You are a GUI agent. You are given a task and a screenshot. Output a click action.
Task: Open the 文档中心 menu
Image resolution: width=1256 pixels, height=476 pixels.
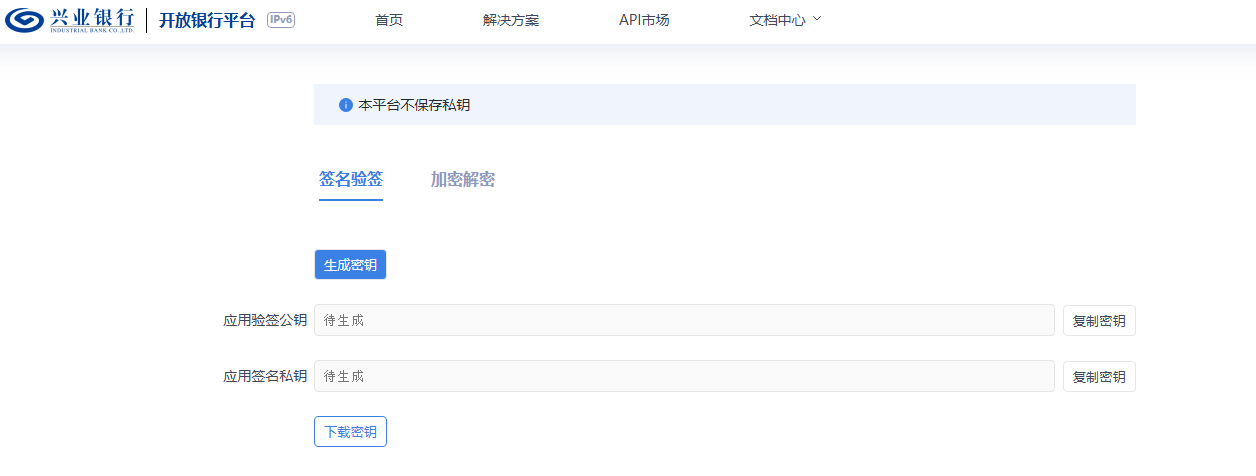(777, 20)
